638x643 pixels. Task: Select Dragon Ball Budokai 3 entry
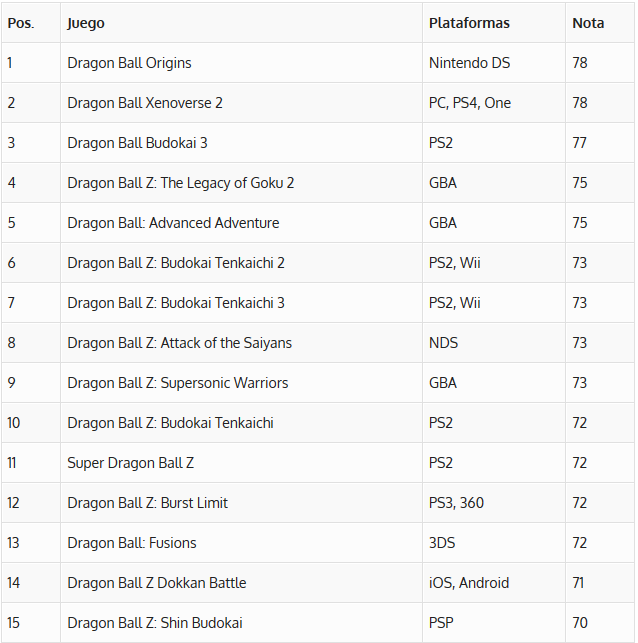click(x=137, y=143)
